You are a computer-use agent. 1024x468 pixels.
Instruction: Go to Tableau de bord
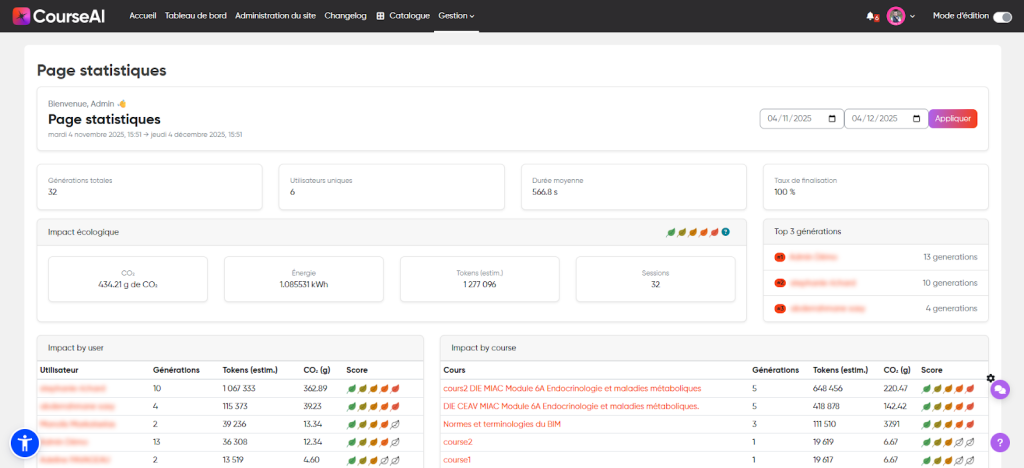[195, 16]
